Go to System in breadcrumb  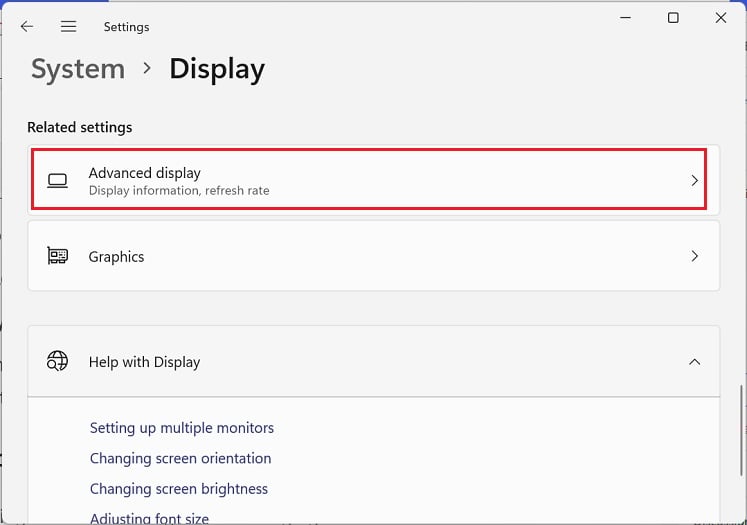click(x=78, y=69)
